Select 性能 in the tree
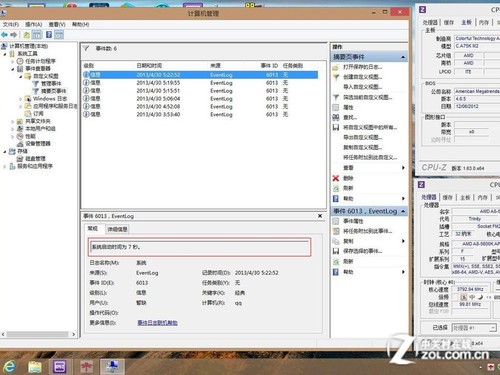 (30, 136)
